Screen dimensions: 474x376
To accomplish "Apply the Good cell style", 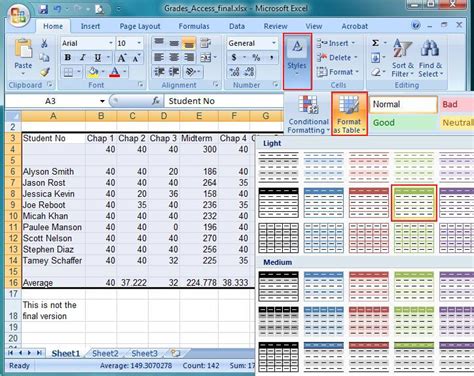I will [x=403, y=123].
